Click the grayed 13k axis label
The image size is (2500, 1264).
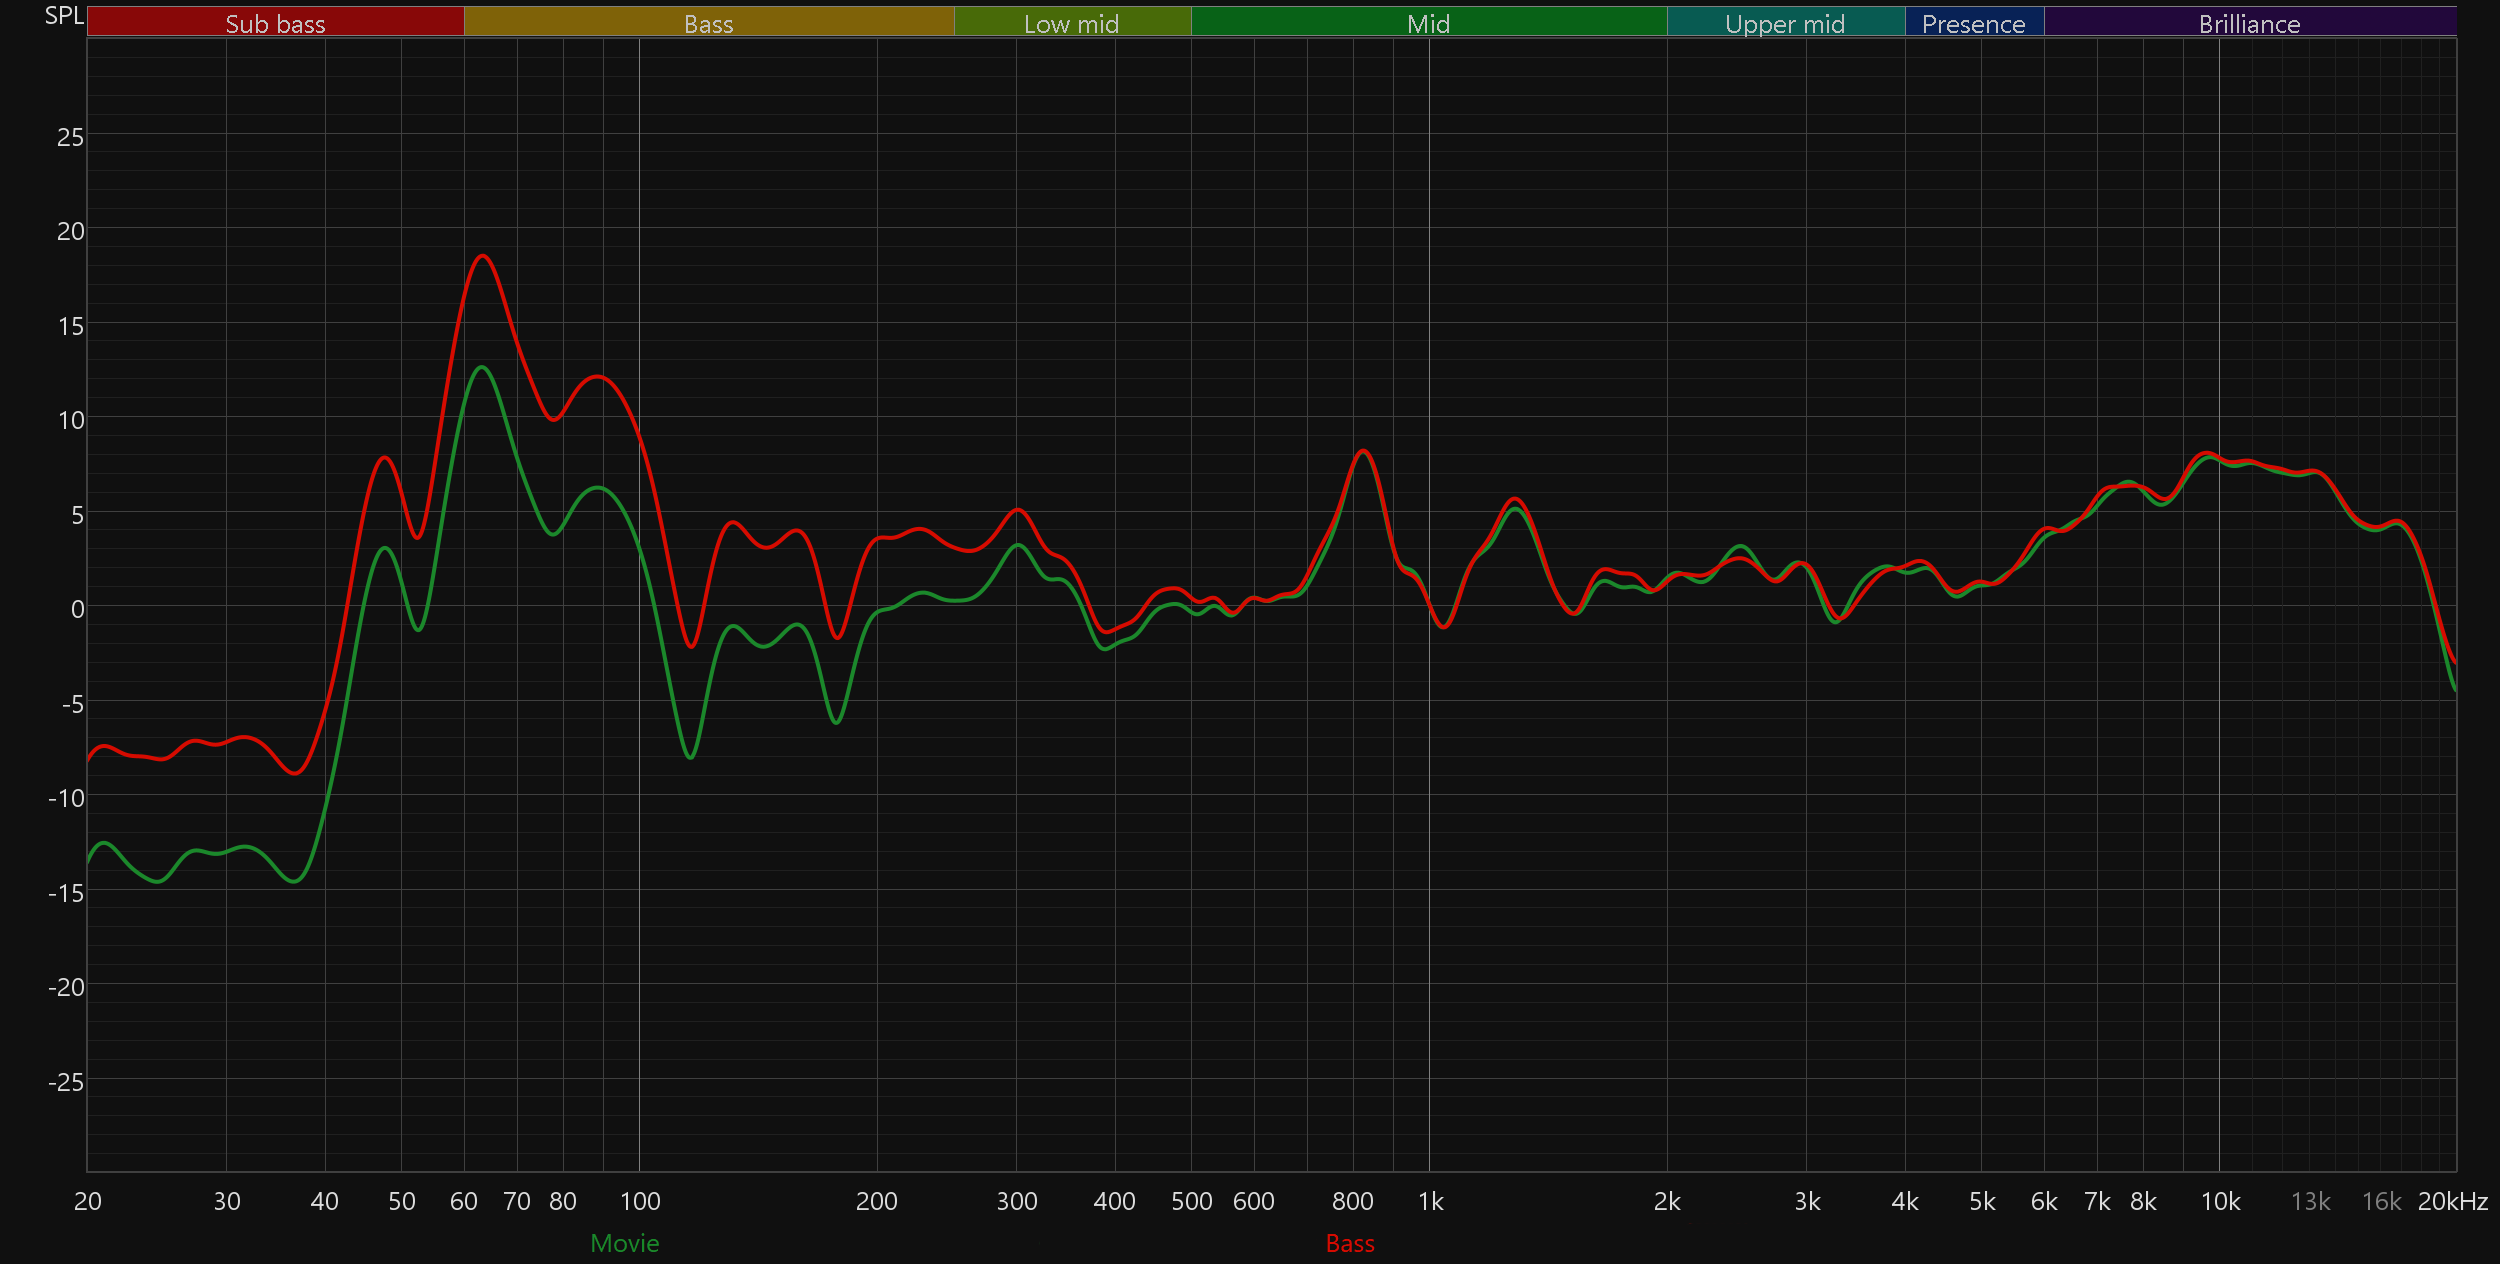[2310, 1201]
